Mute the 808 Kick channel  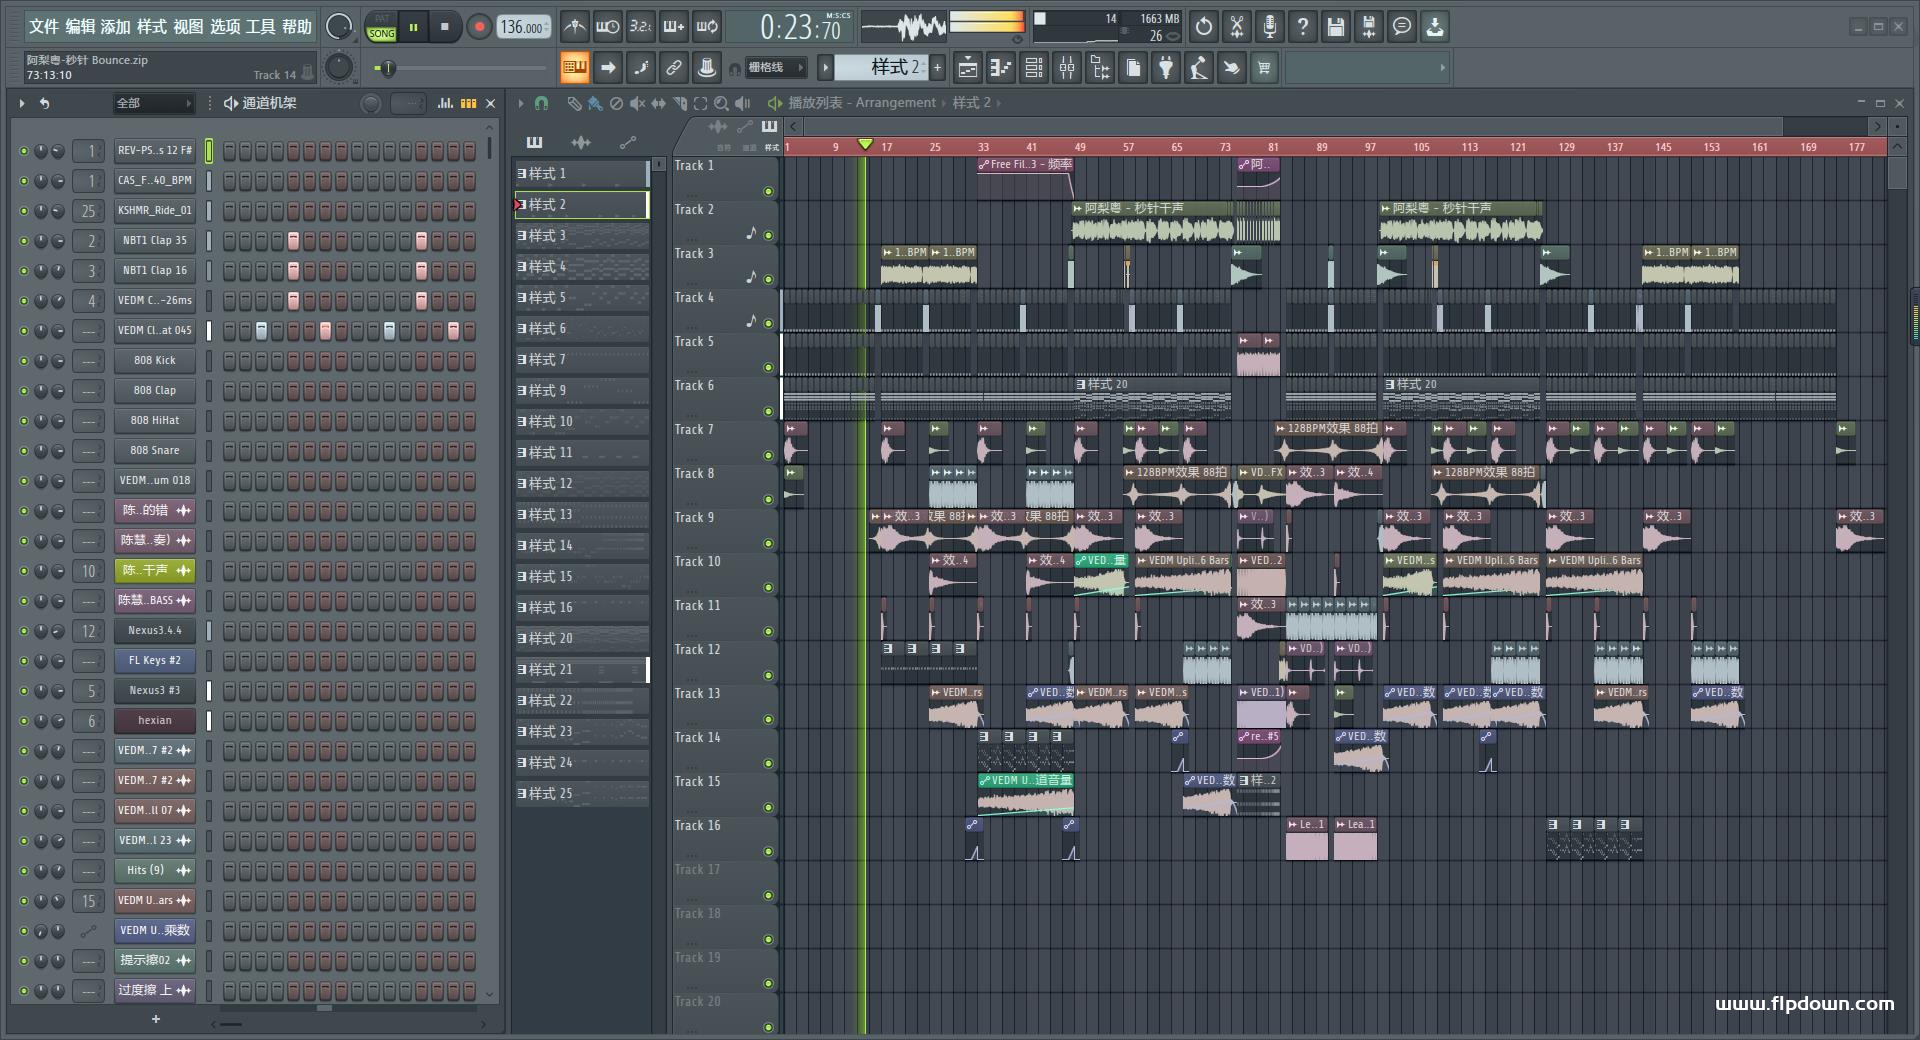(x=24, y=361)
